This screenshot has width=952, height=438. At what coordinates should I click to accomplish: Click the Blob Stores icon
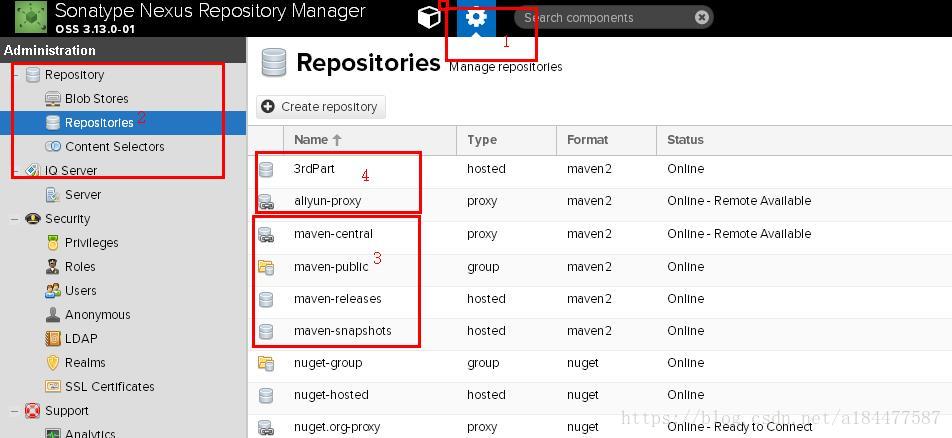tap(53, 98)
